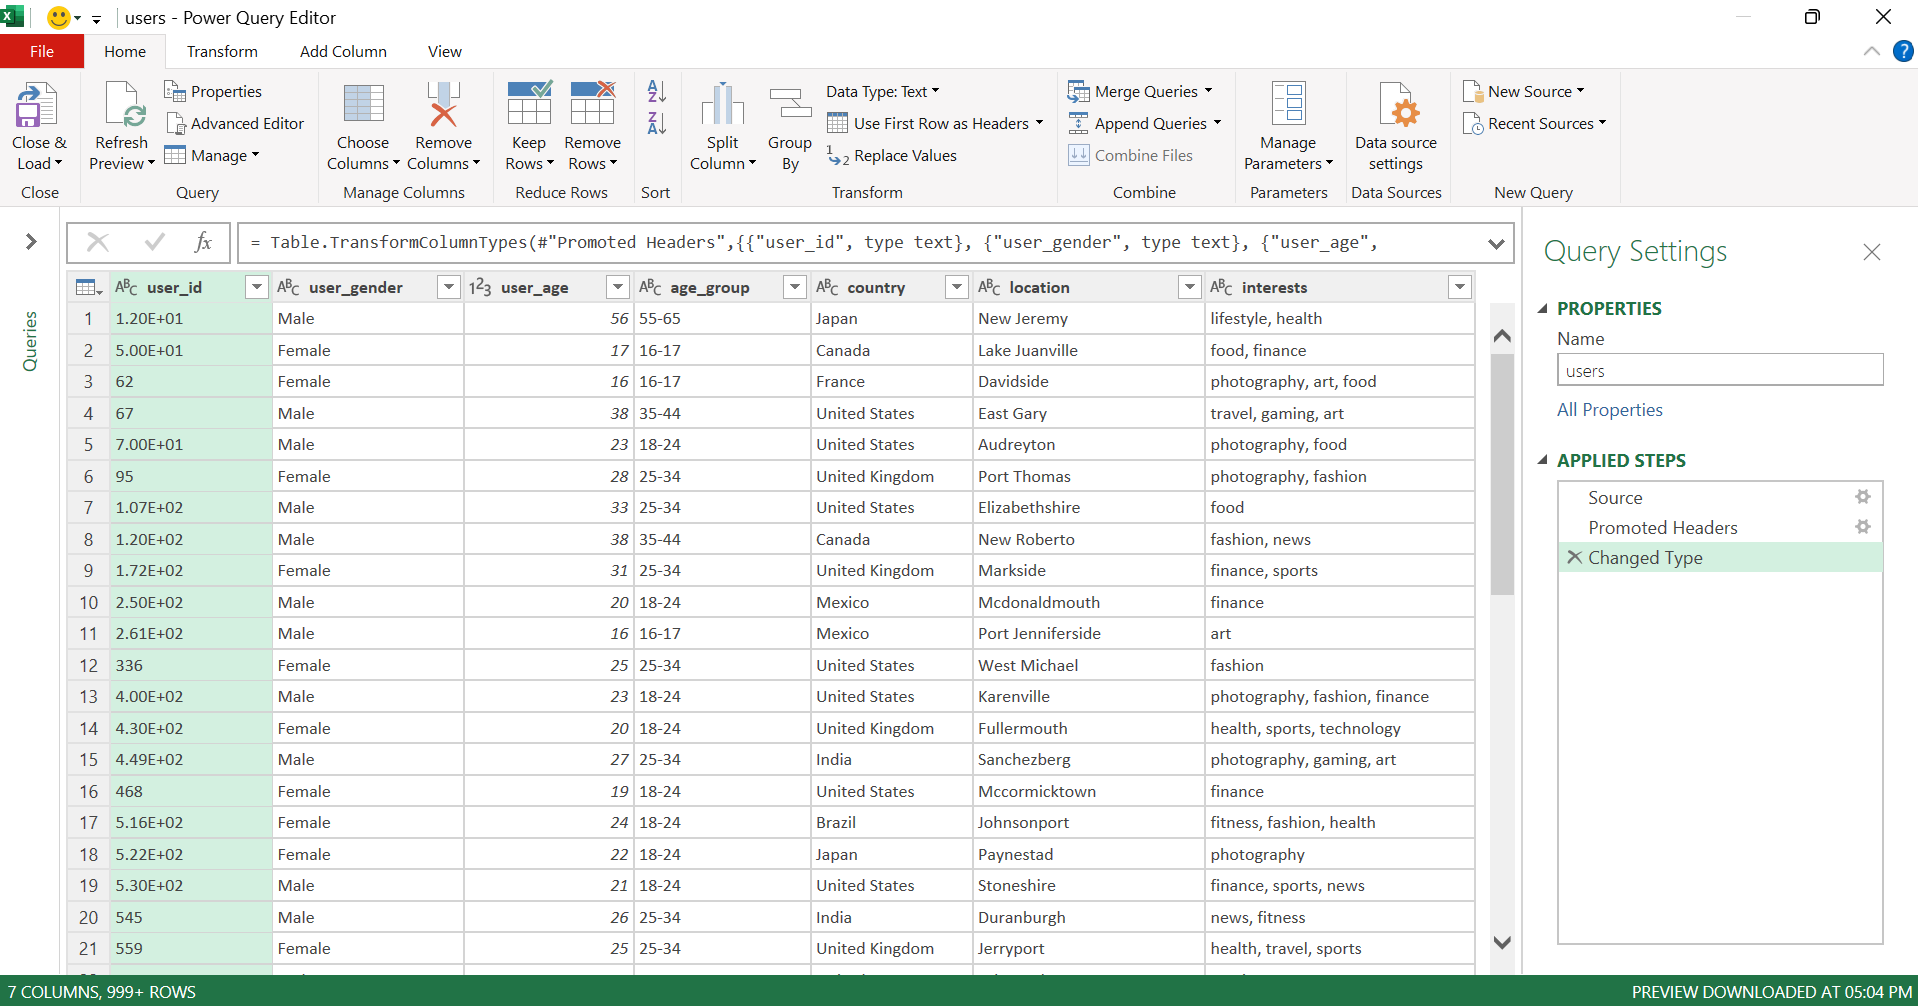Delete the Changed Type step

point(1574,557)
